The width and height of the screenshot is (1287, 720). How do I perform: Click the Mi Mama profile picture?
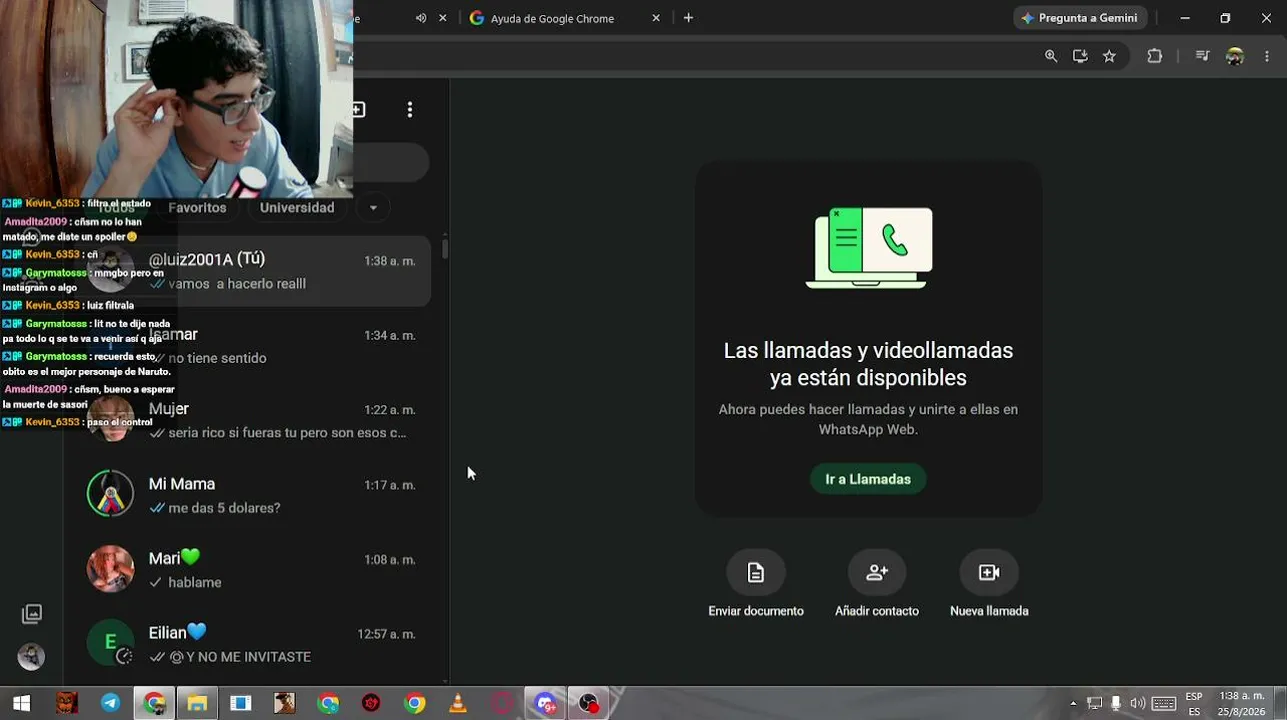point(110,494)
